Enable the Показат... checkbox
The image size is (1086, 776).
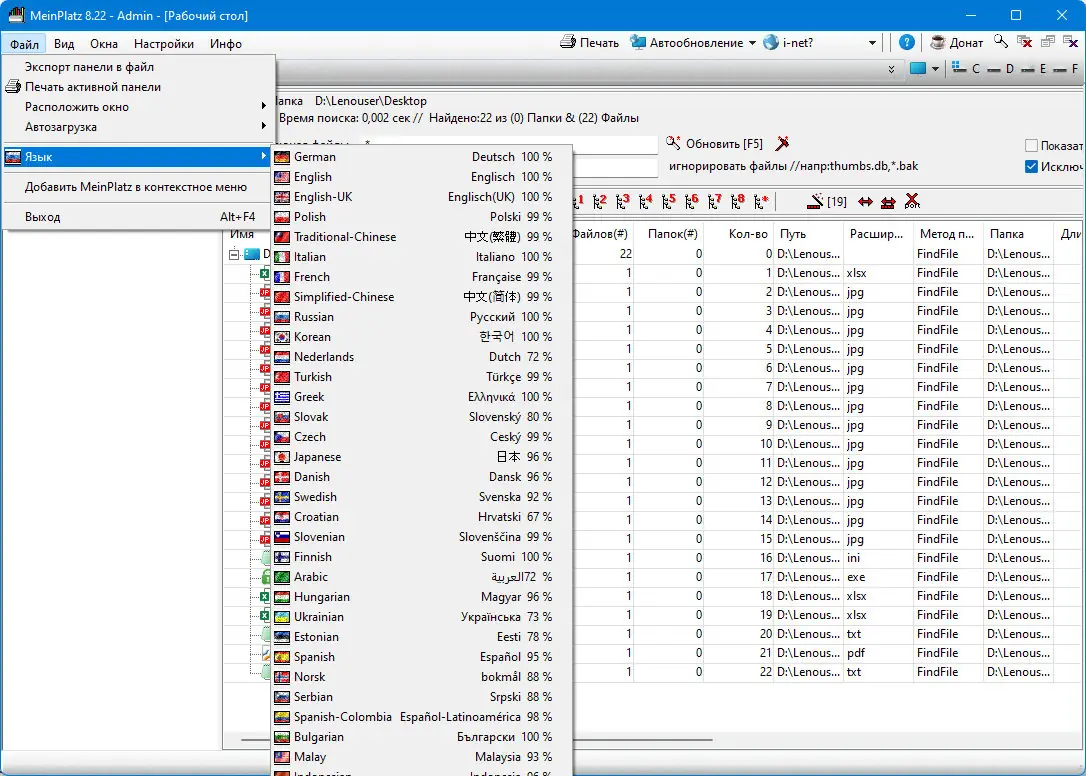point(1032,146)
